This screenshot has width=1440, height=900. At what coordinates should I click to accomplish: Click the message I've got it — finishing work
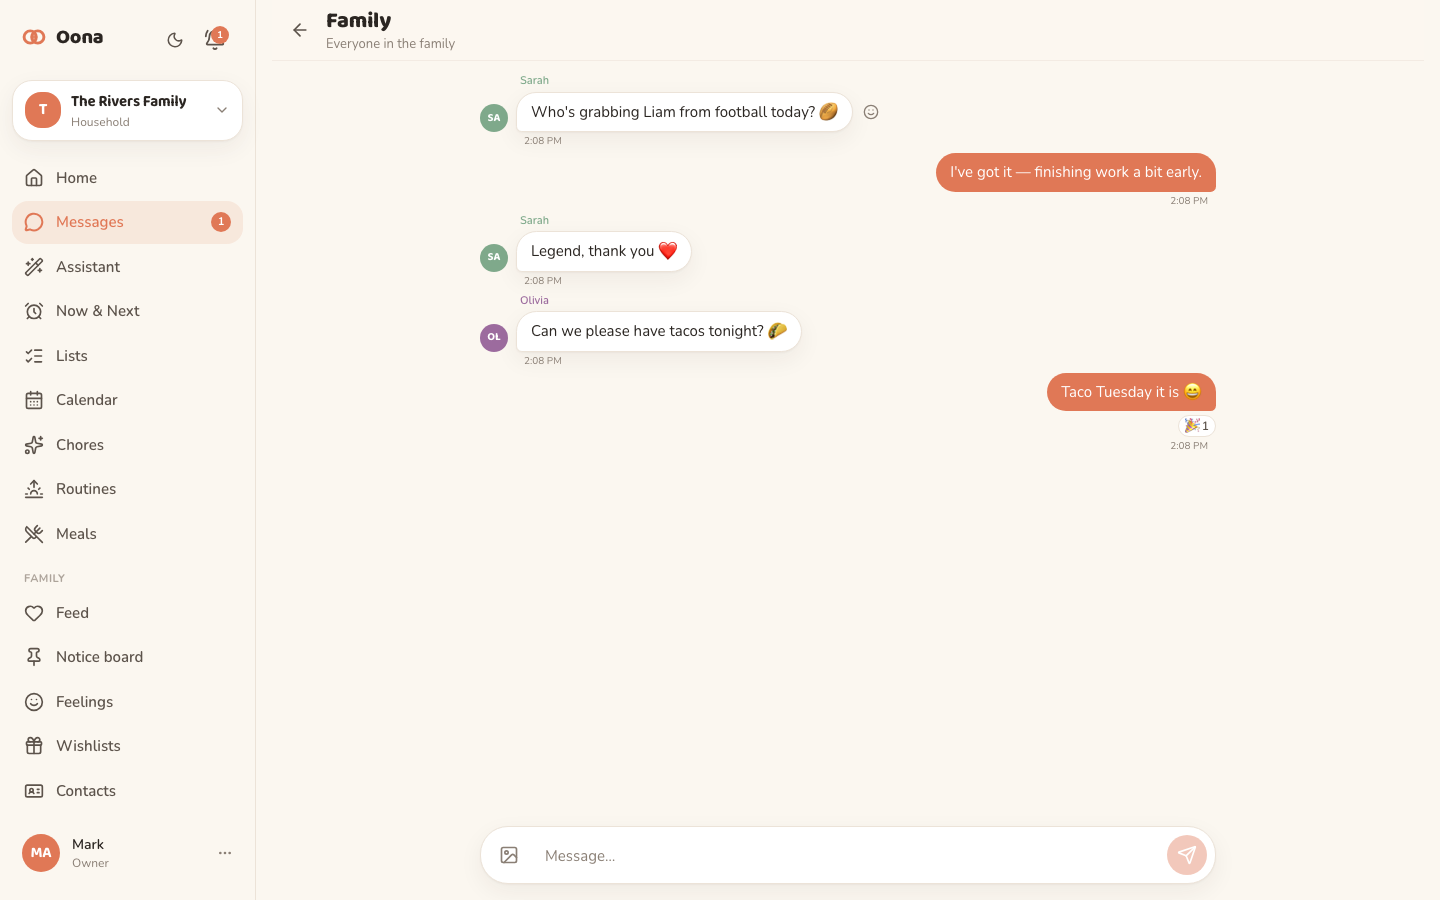point(1076,172)
